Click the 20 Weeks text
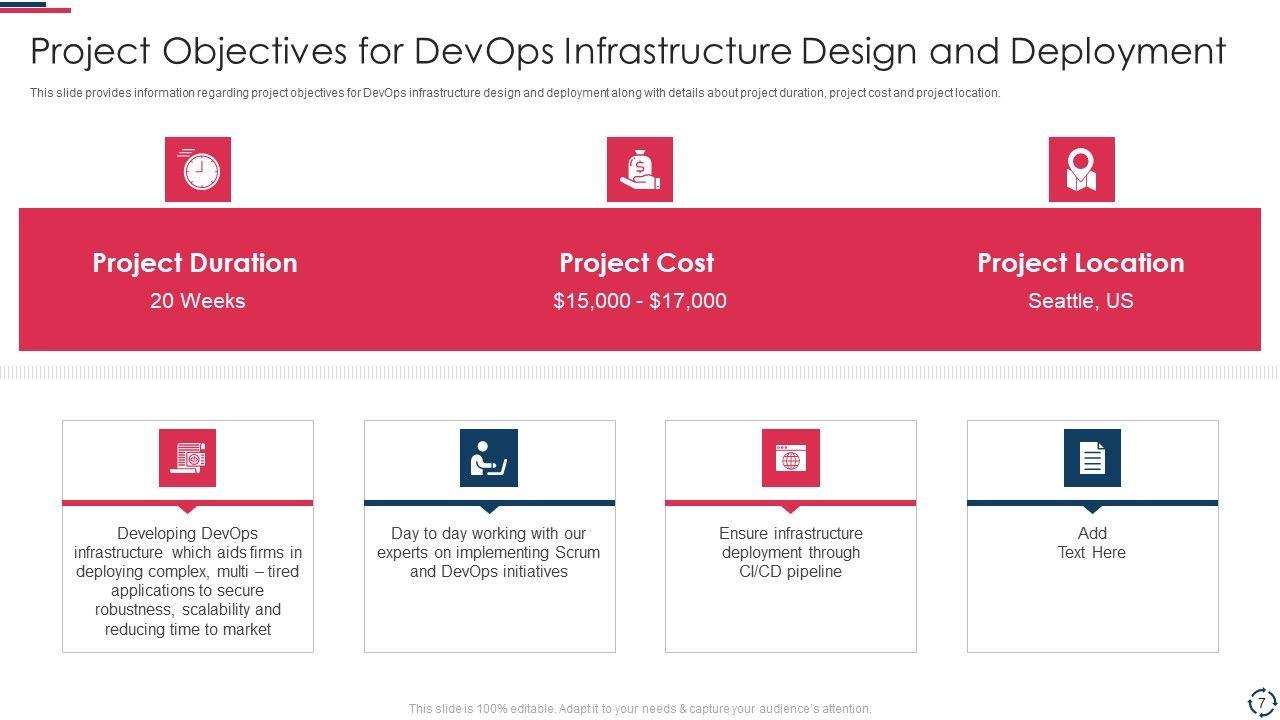 (197, 301)
